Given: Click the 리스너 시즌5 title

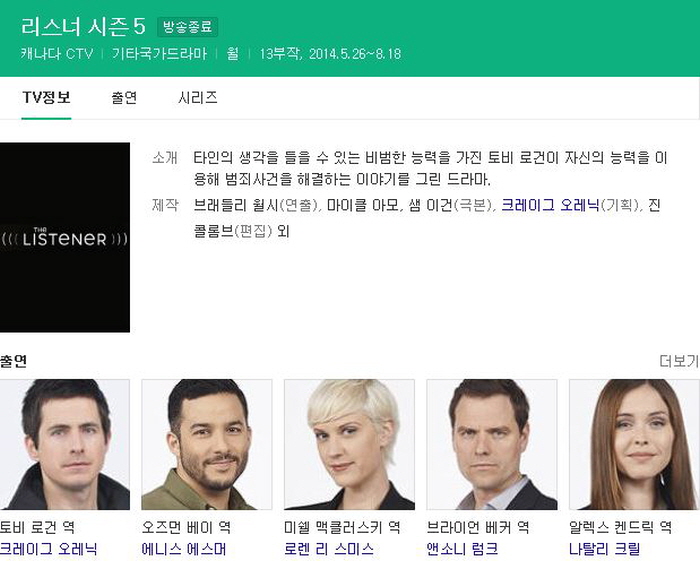Looking at the screenshot, I should [83, 27].
